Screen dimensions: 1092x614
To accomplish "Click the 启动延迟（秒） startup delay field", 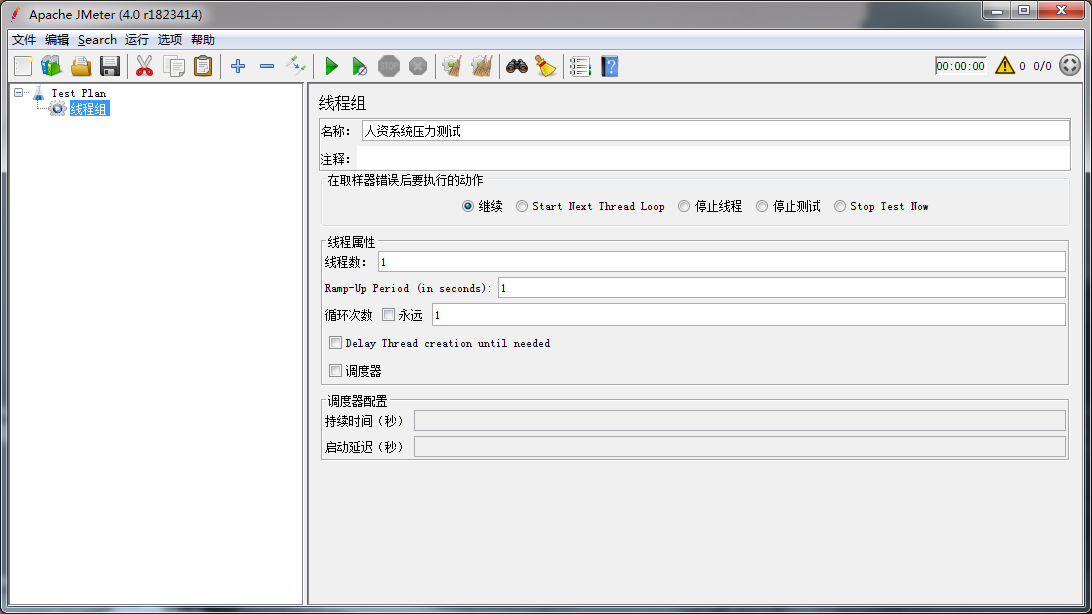I will pos(740,447).
